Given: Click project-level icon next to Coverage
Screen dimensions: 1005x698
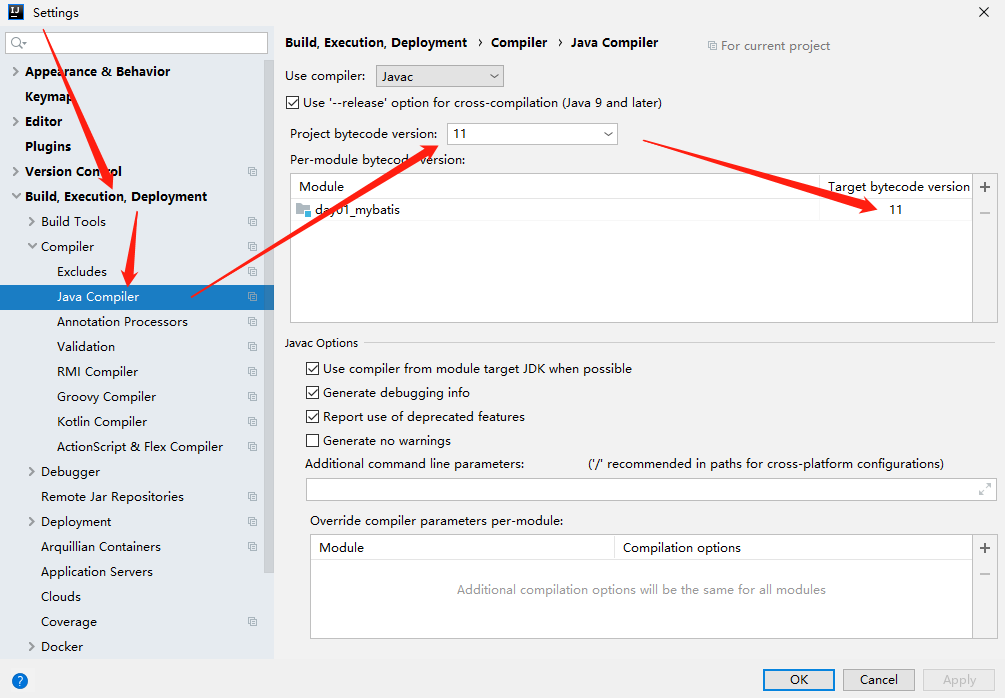Looking at the screenshot, I should [x=253, y=622].
